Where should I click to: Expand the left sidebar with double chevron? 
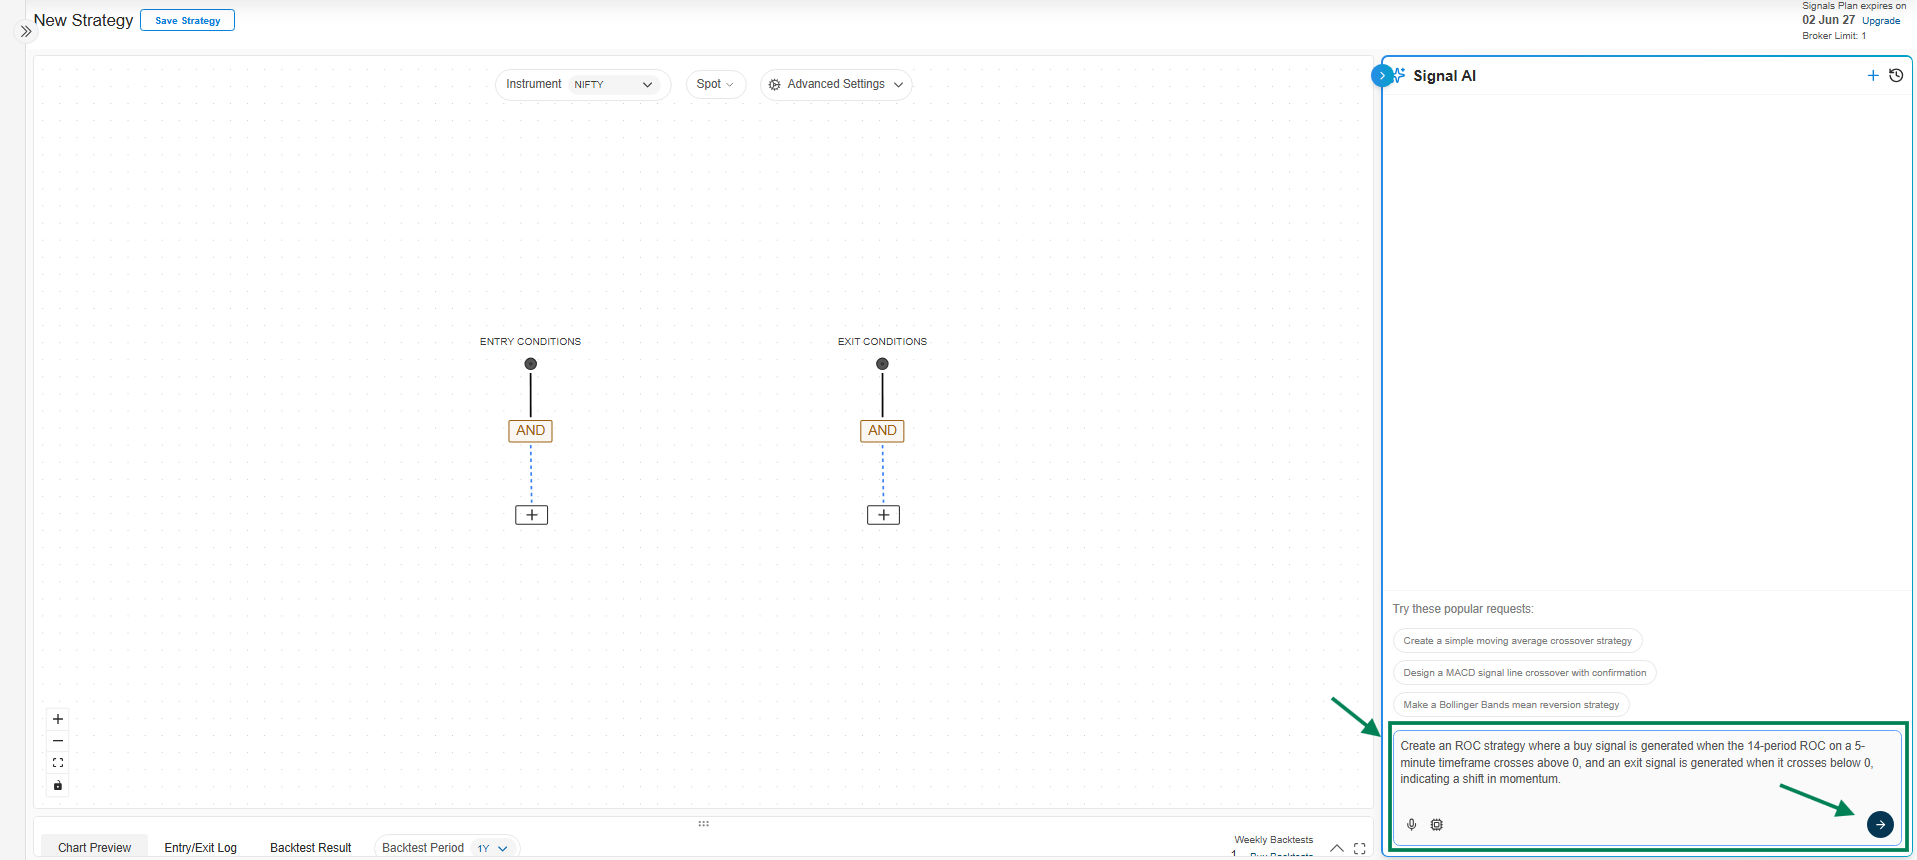[26, 32]
